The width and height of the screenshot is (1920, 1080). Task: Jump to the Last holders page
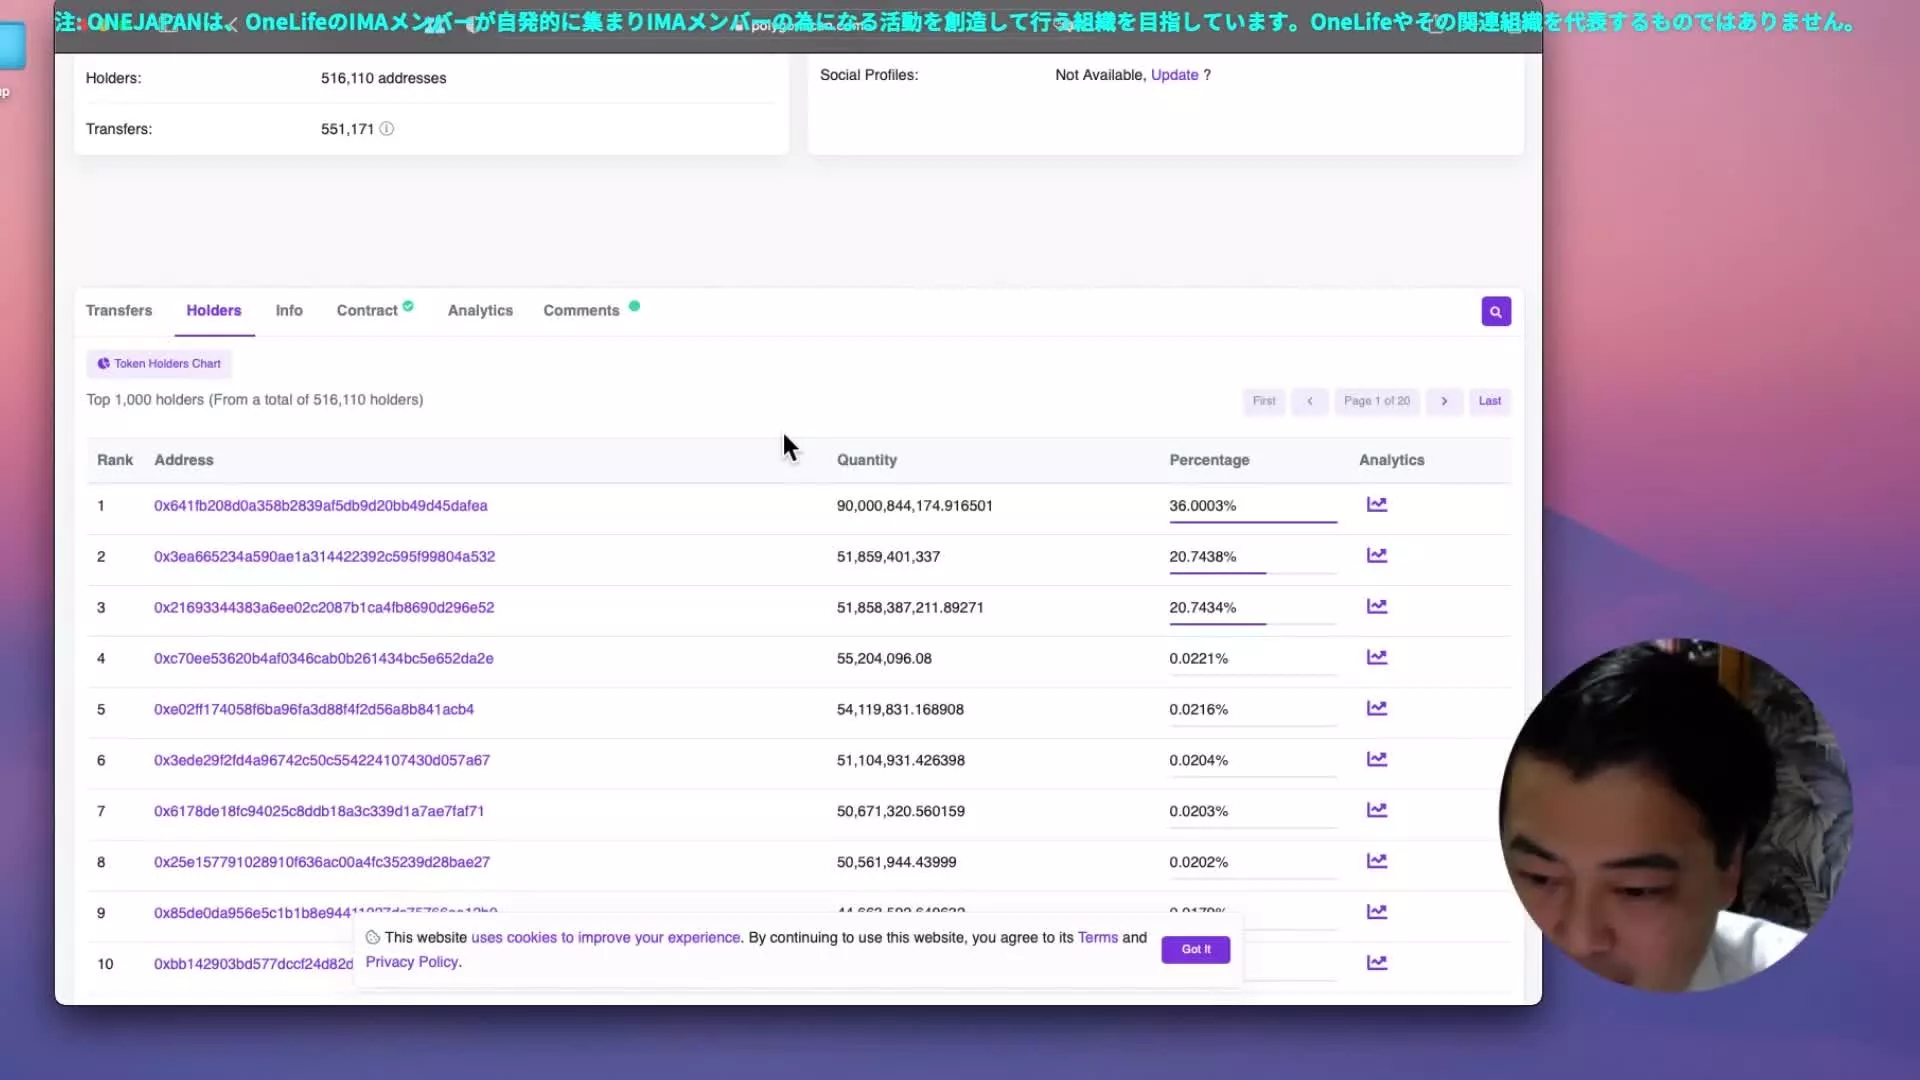pos(1489,401)
